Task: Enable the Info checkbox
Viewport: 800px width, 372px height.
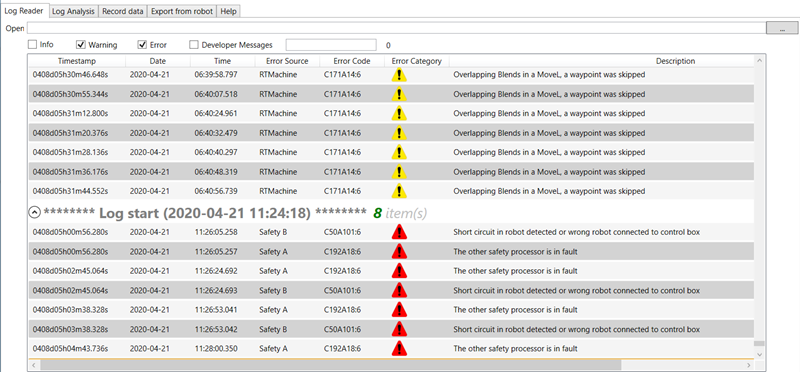Action: [x=32, y=44]
